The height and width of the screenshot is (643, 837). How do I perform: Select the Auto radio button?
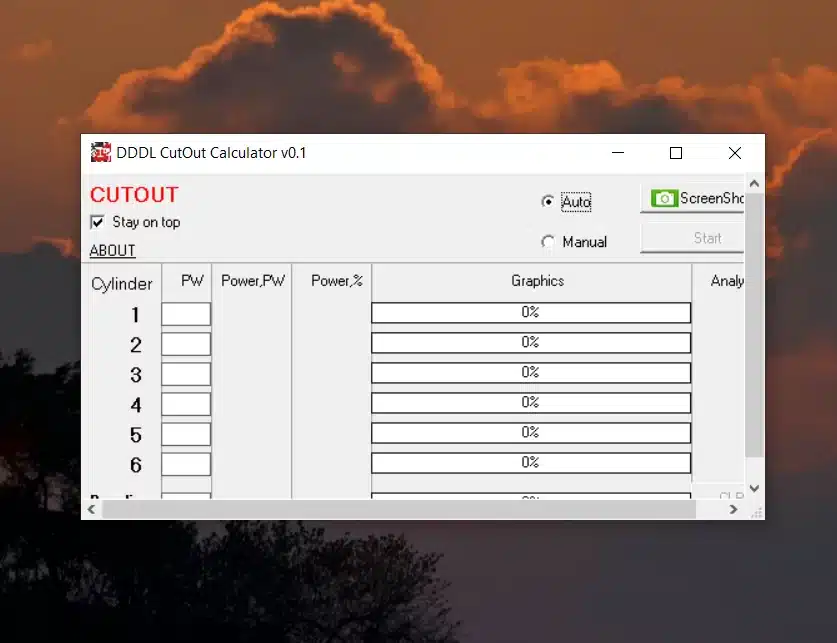pyautogui.click(x=548, y=200)
